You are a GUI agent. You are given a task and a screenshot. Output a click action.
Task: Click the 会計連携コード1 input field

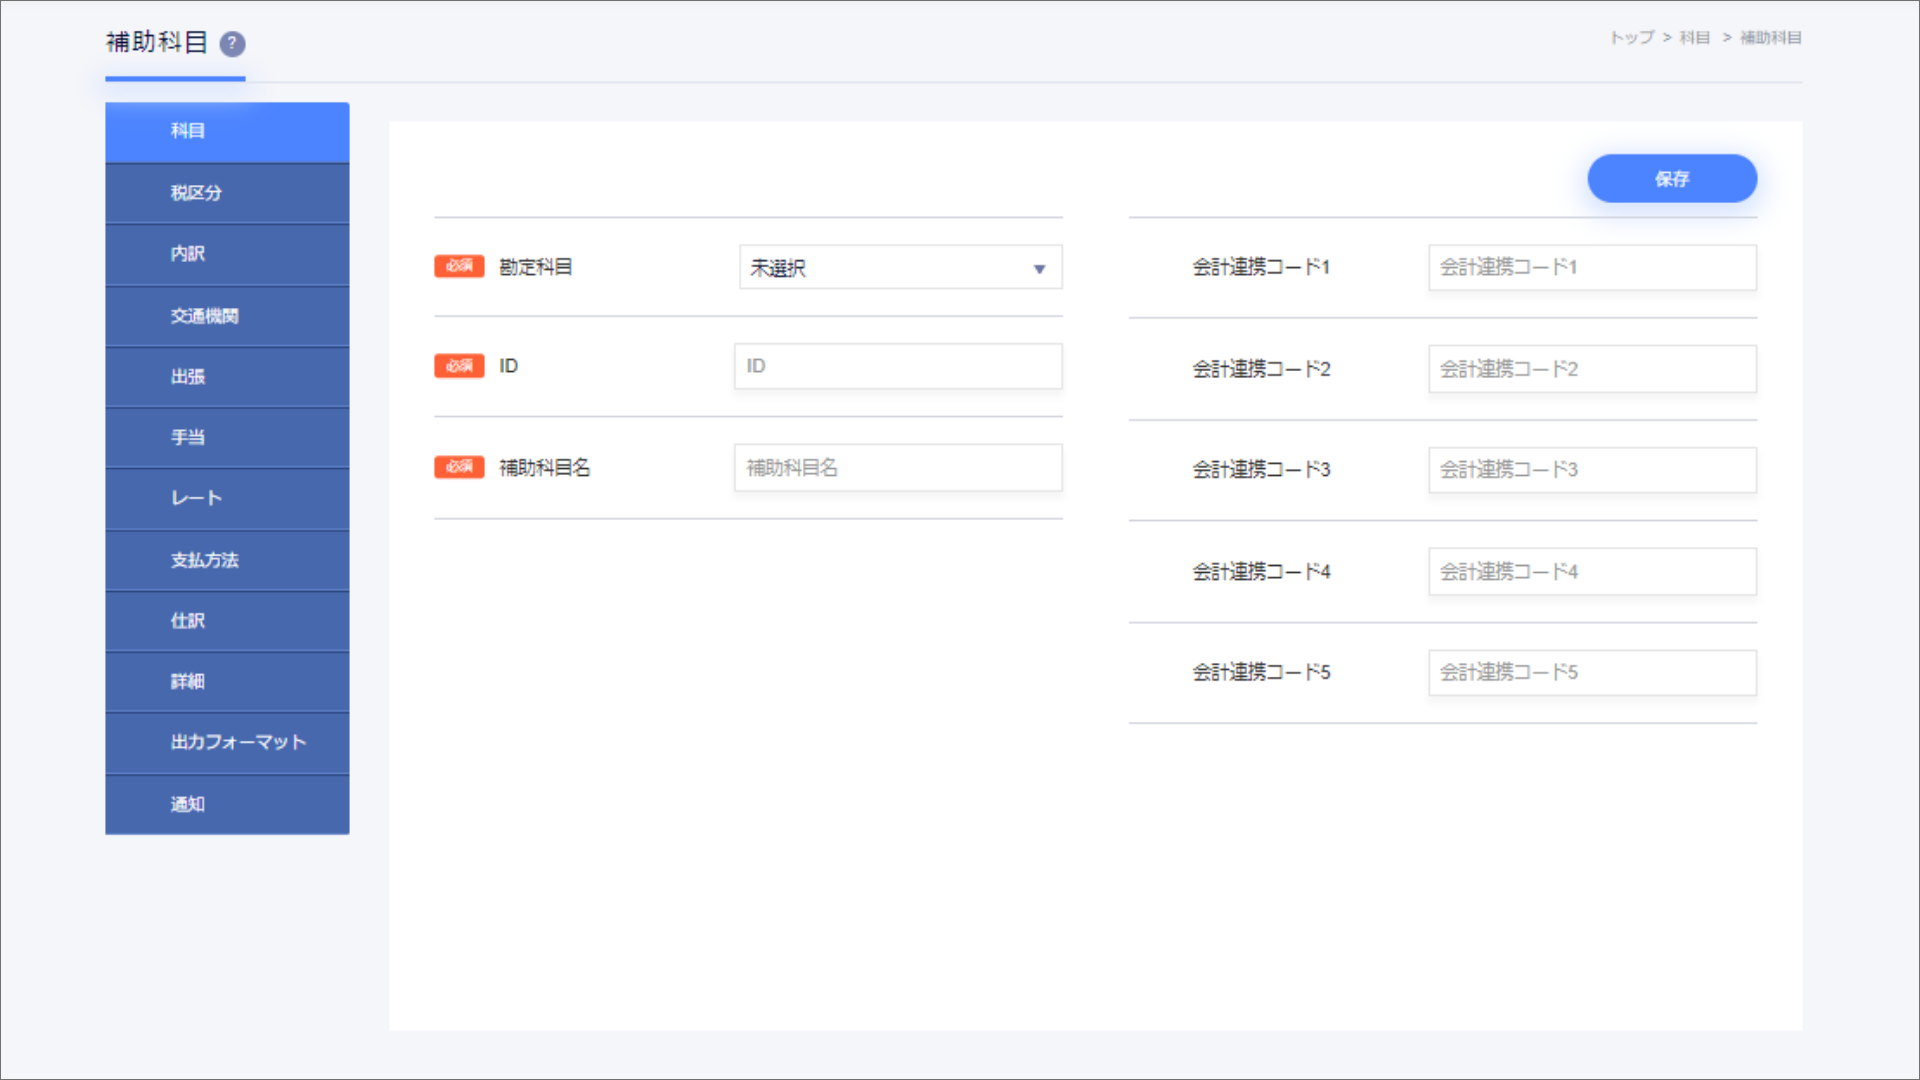(x=1592, y=267)
